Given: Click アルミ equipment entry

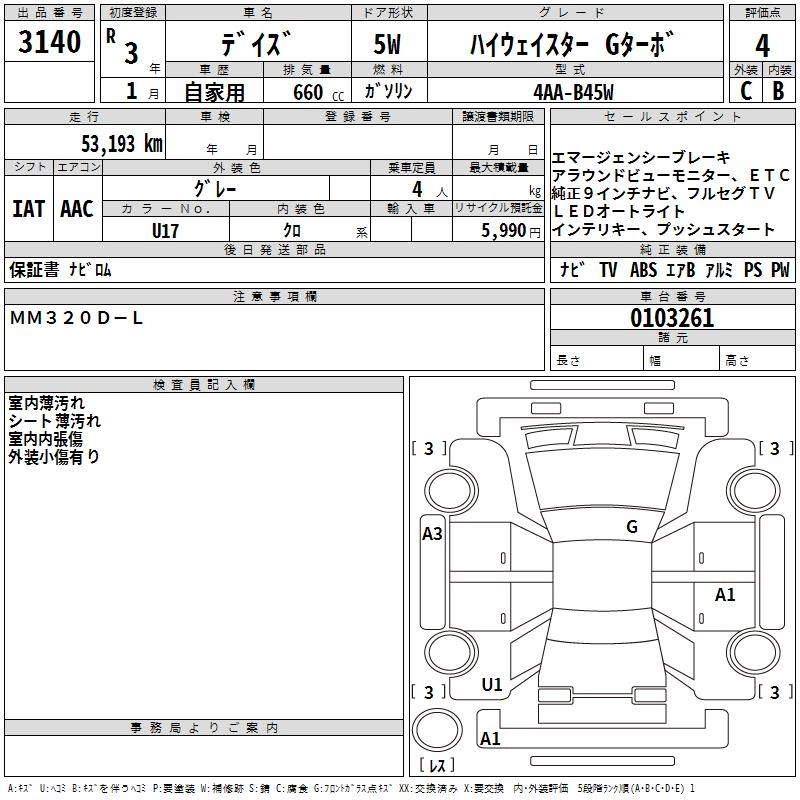Looking at the screenshot, I should (x=719, y=269).
